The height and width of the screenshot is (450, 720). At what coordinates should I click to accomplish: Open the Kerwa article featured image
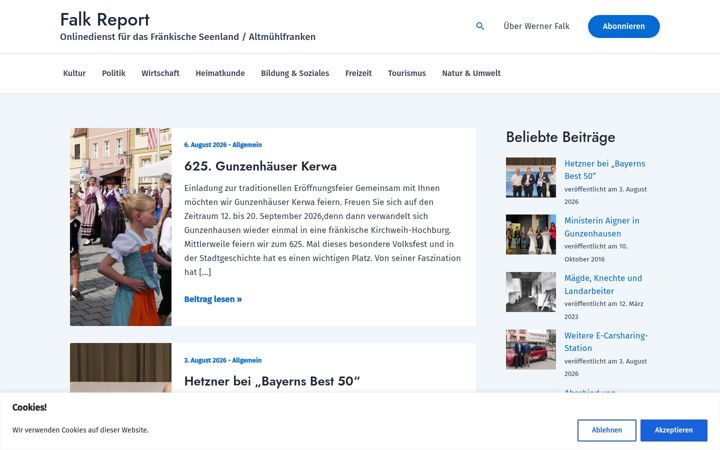(121, 227)
